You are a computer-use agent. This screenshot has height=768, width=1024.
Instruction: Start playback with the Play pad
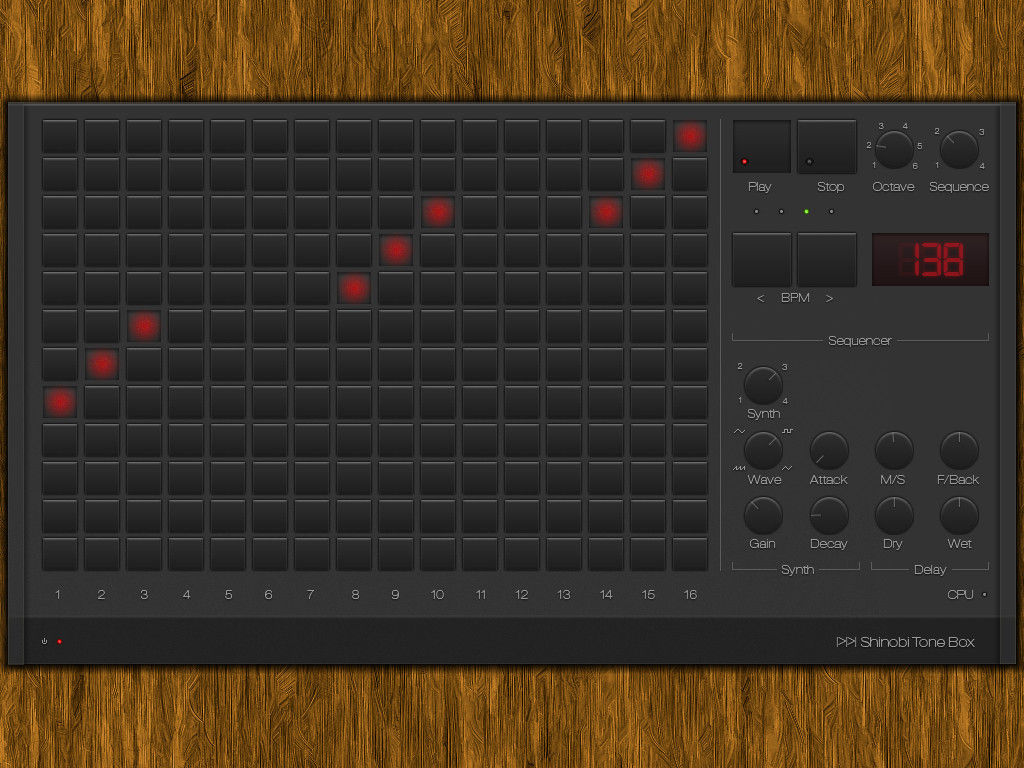pyautogui.click(x=761, y=146)
